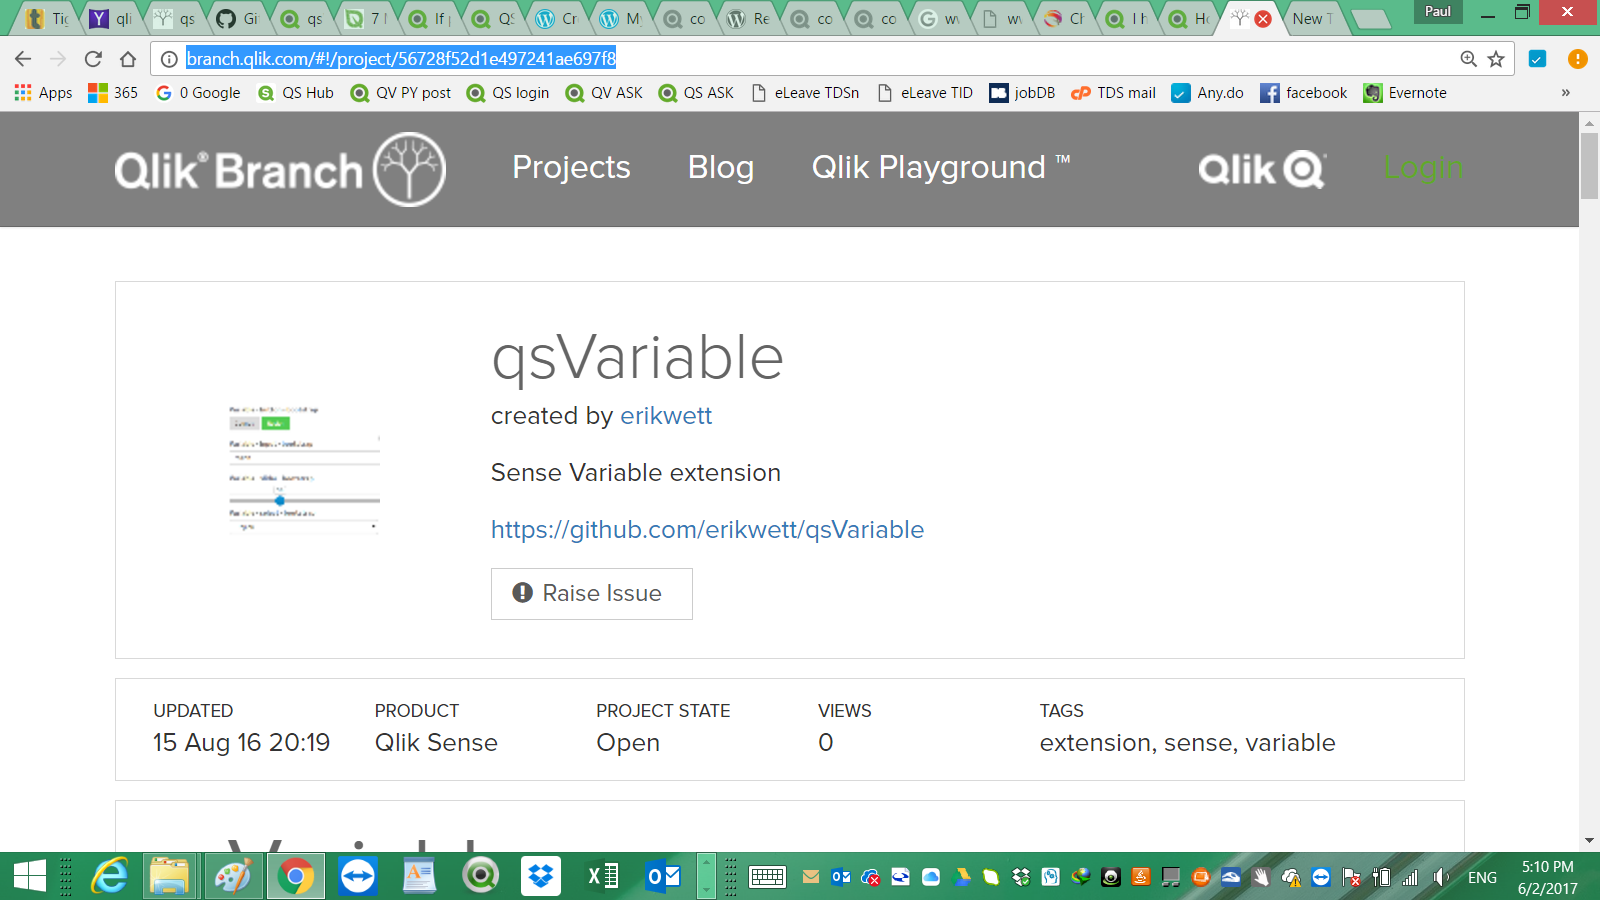Viewport: 1600px width, 900px height.
Task: Click the blue checkmark extension icon
Action: pyautogui.click(x=1536, y=58)
